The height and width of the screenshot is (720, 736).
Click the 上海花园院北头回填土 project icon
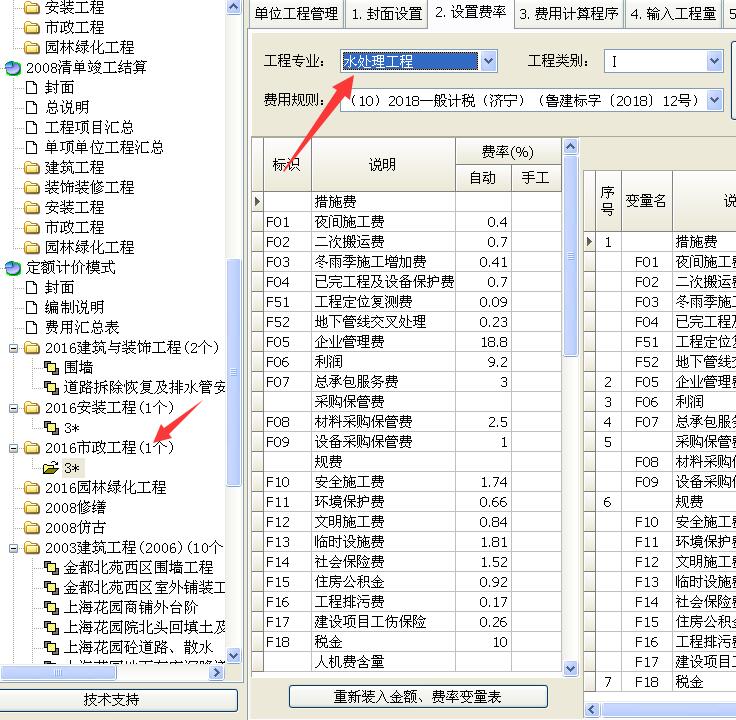tap(51, 627)
